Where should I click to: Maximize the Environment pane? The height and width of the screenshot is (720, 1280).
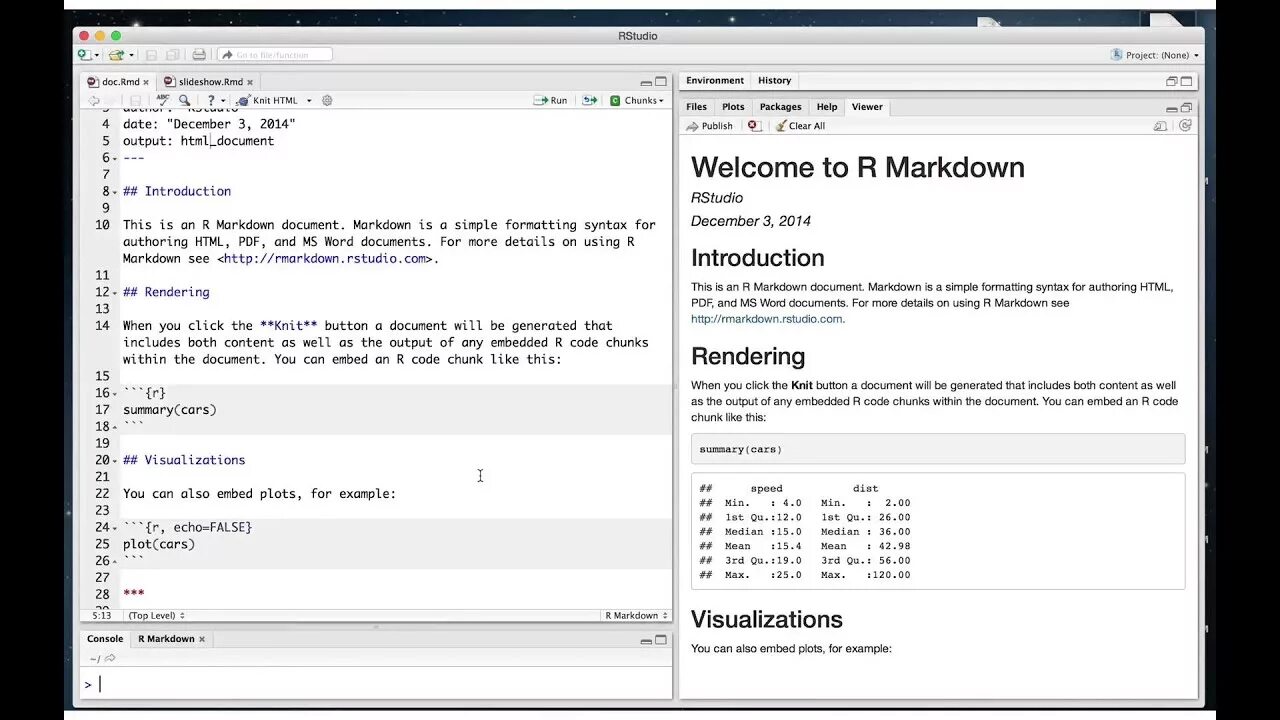(1186, 81)
